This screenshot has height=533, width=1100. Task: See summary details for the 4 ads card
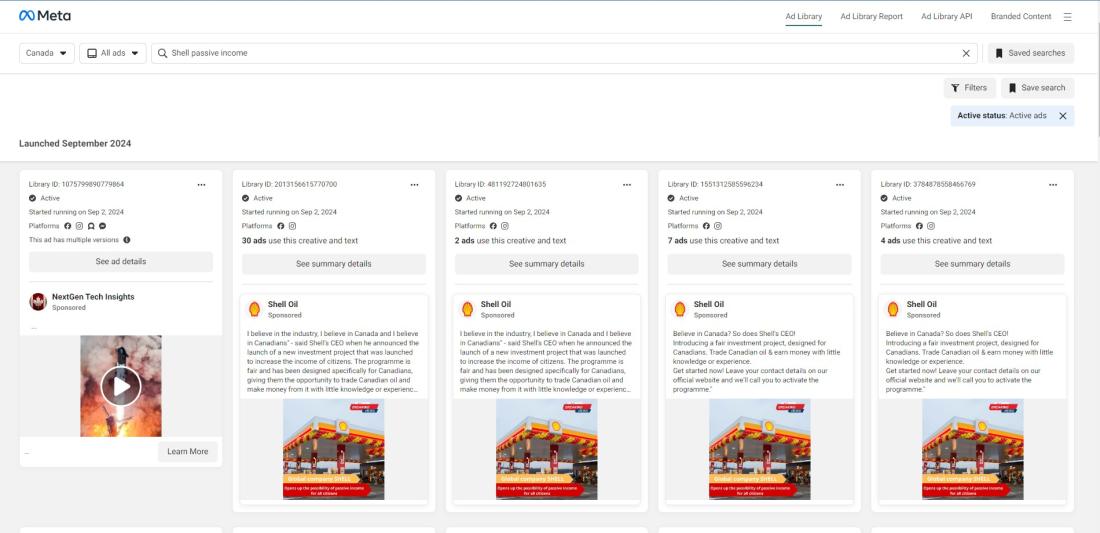(x=972, y=264)
